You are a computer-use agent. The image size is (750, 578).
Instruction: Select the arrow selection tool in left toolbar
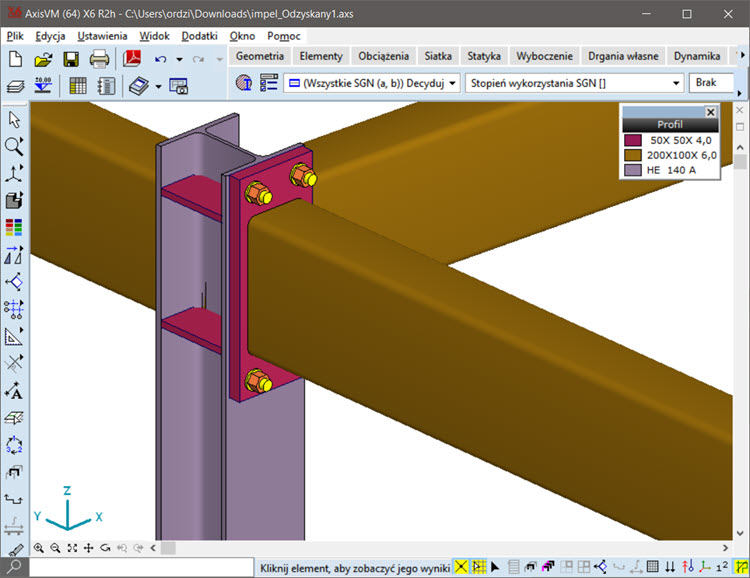click(14, 119)
